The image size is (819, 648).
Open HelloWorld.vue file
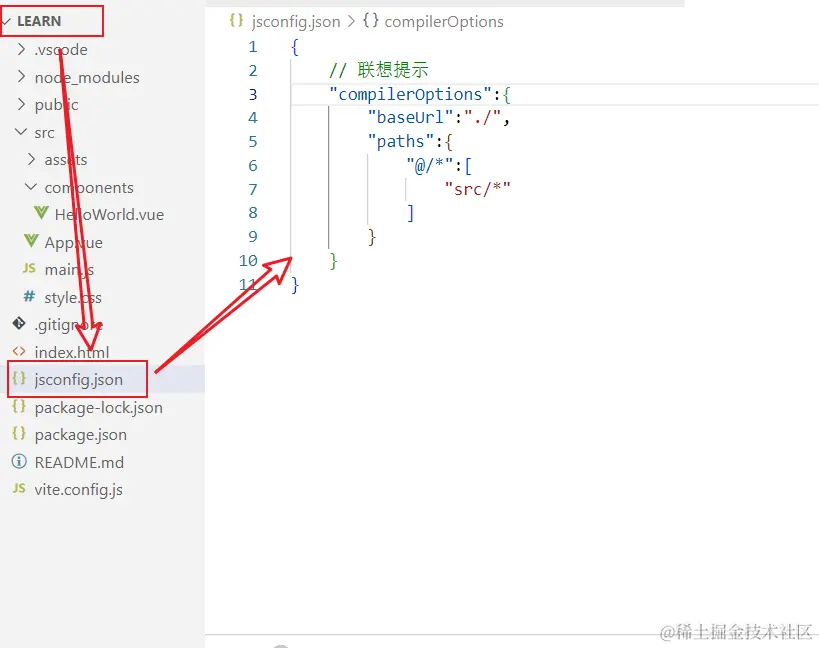(109, 215)
